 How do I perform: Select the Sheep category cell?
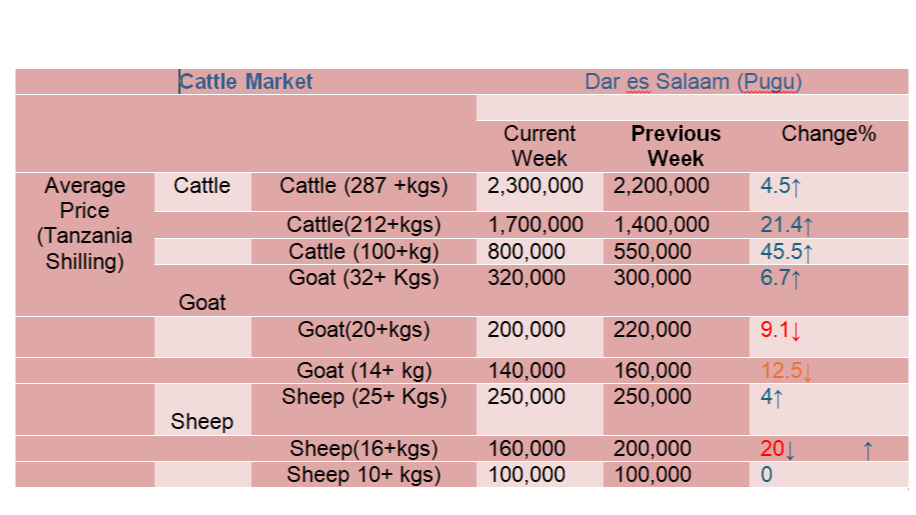coord(202,421)
